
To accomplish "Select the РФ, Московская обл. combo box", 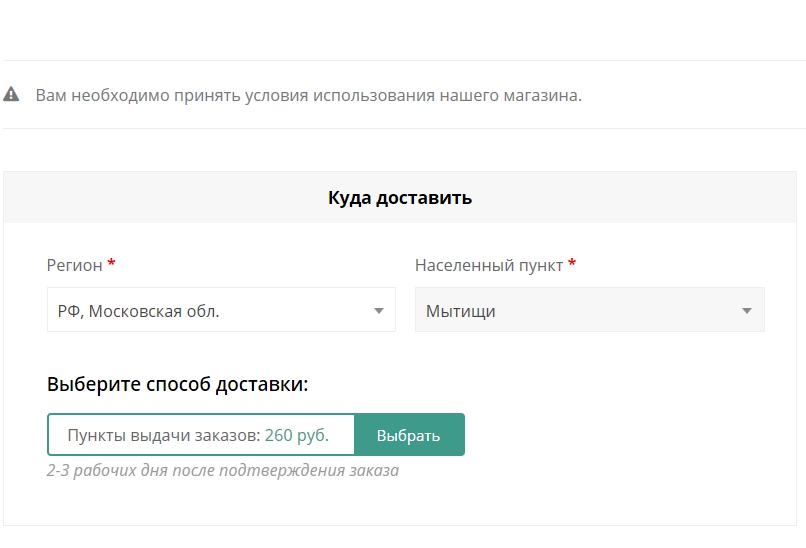I will [221, 309].
